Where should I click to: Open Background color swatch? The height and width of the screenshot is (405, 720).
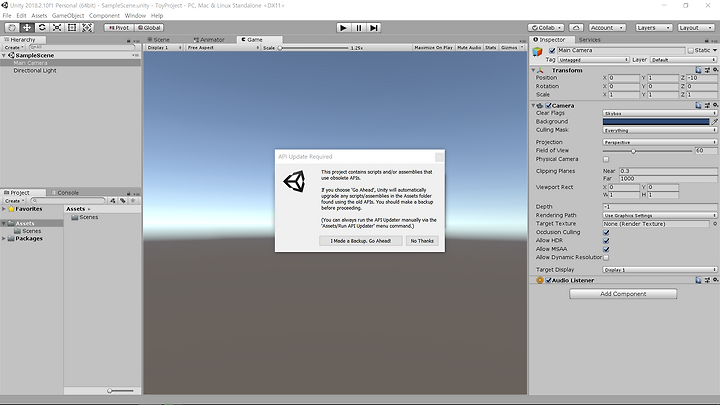point(656,122)
